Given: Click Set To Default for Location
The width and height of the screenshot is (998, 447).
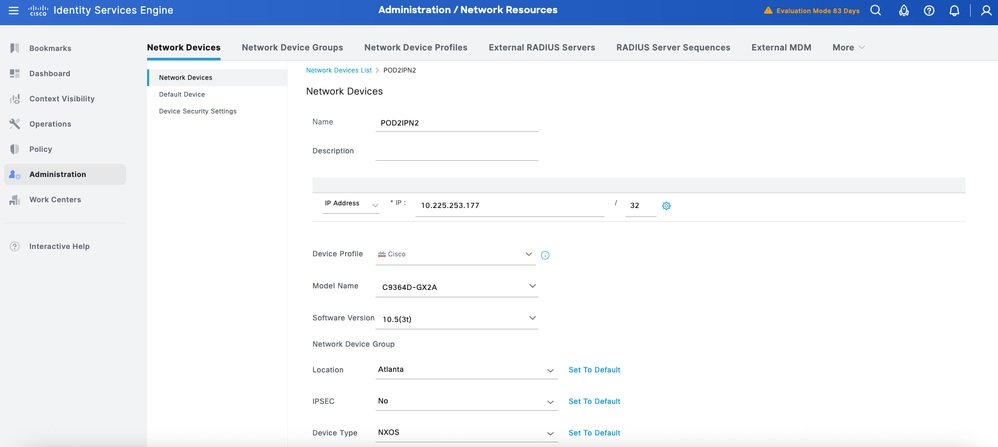Looking at the screenshot, I should (x=594, y=370).
